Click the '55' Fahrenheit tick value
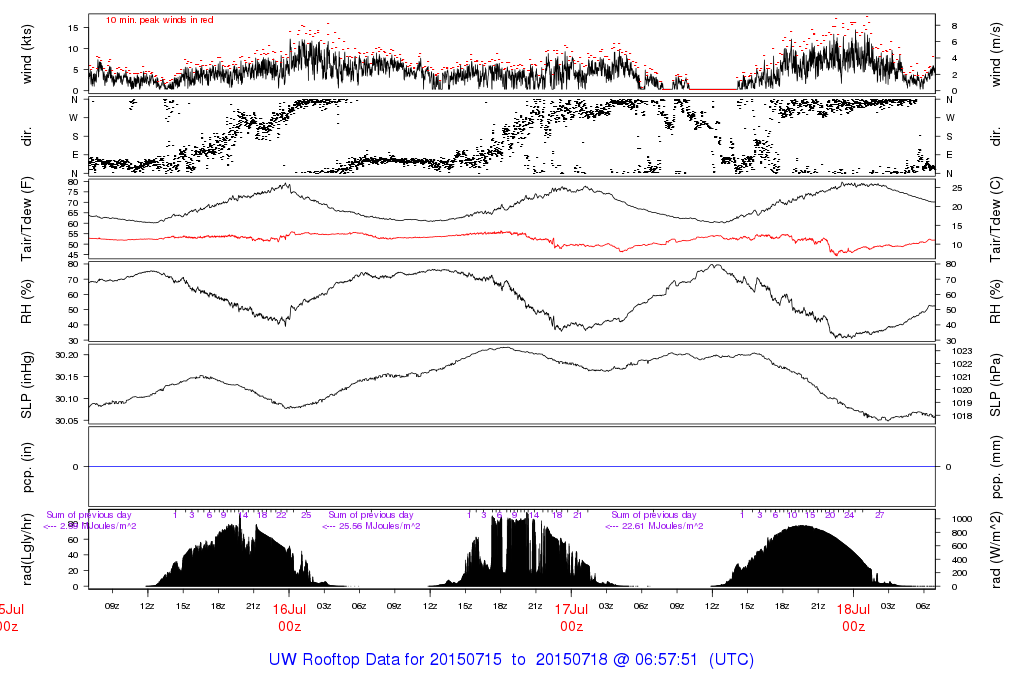Viewport: 1024px width, 700px height. click(72, 234)
